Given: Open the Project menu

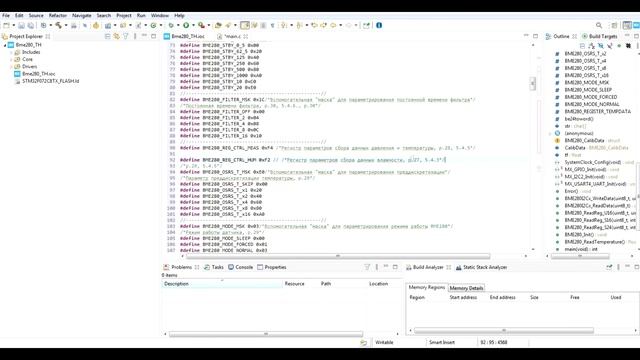Looking at the screenshot, I should (x=124, y=16).
